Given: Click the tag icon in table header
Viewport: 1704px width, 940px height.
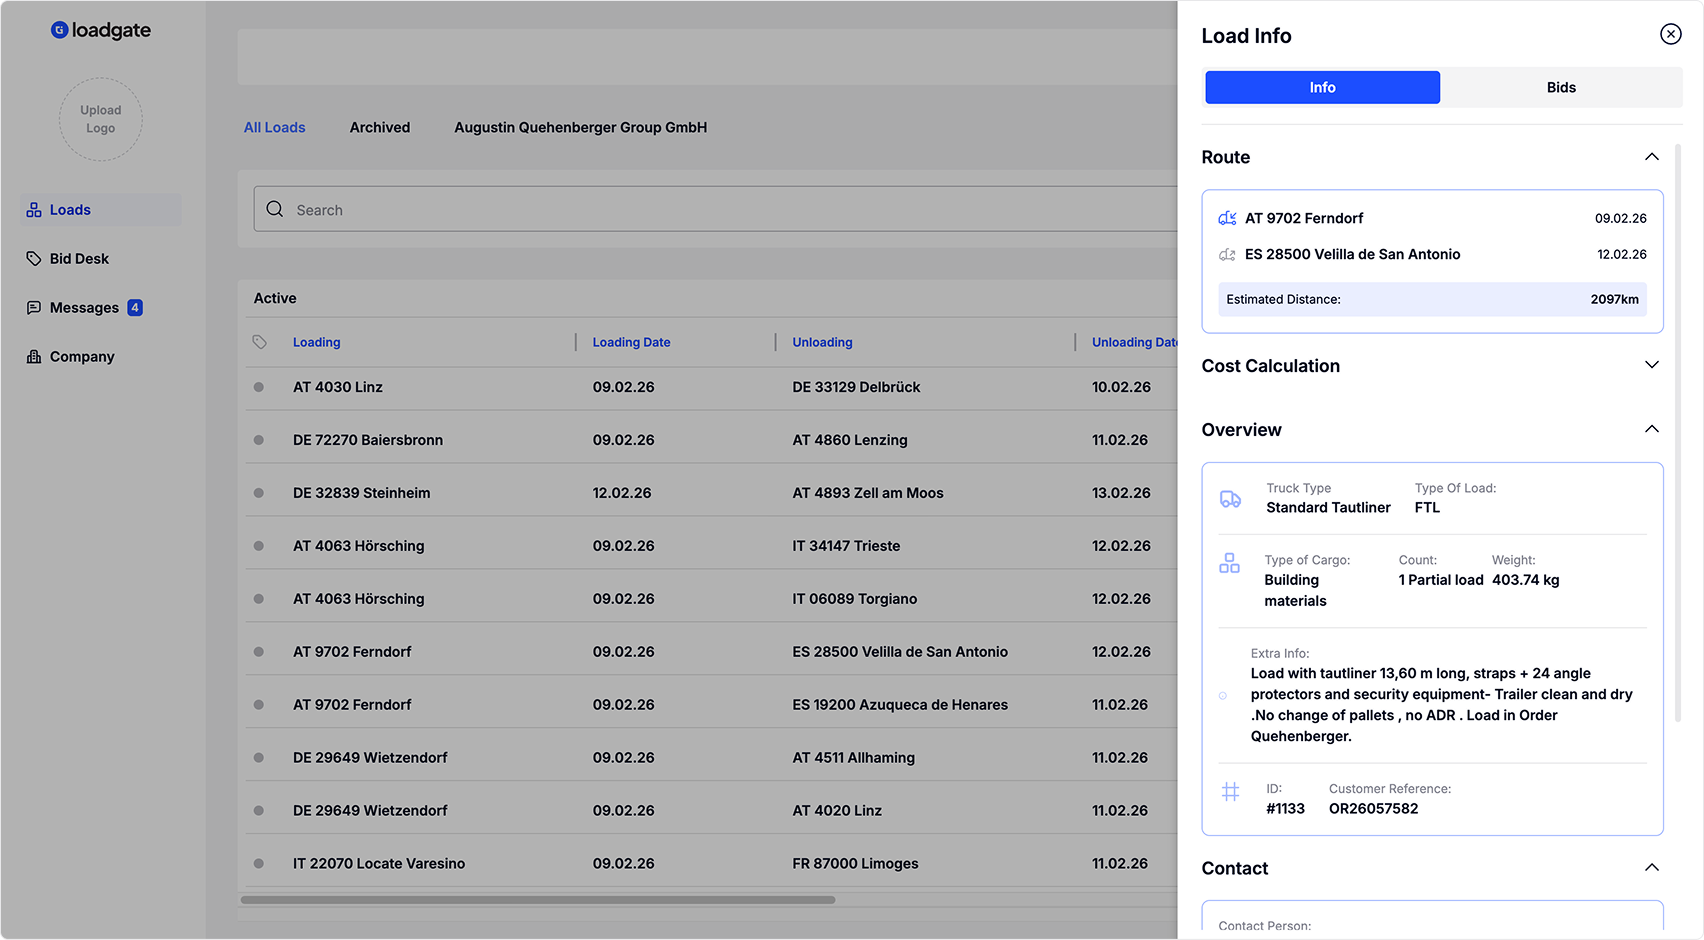Looking at the screenshot, I should pyautogui.click(x=260, y=342).
